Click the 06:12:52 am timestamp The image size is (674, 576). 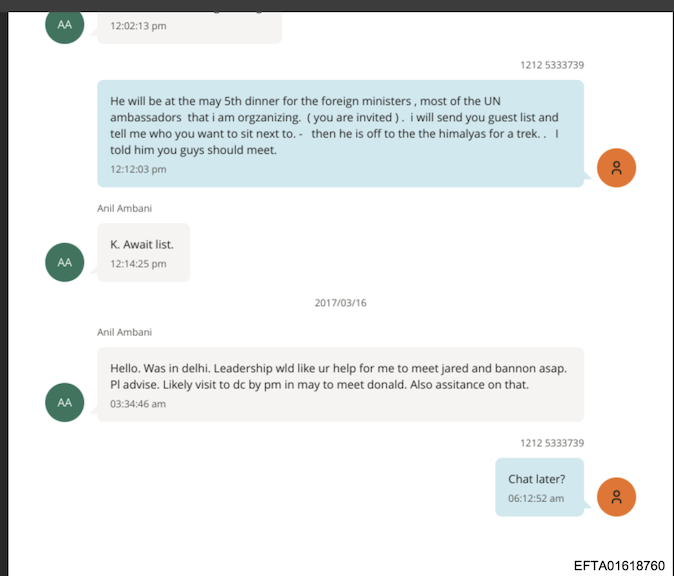coord(536,498)
